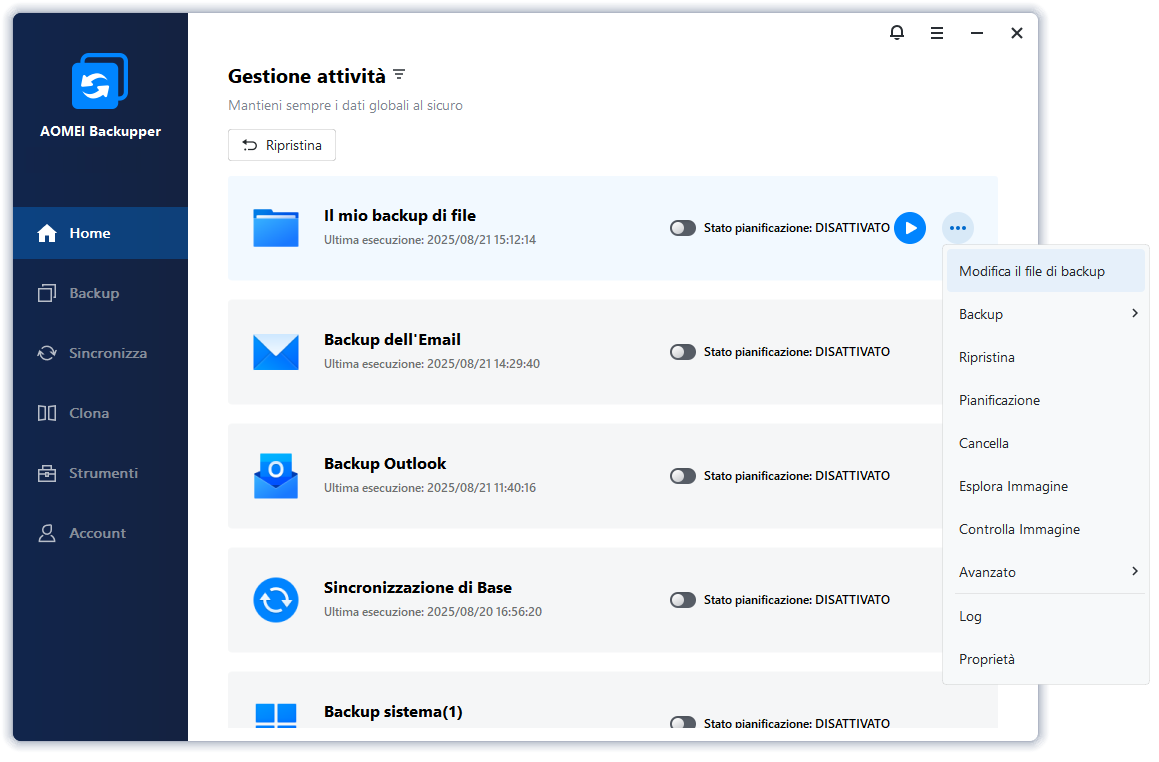Run Il mio backup di file with play button
Screen dimensions: 1159x762
(x=910, y=228)
